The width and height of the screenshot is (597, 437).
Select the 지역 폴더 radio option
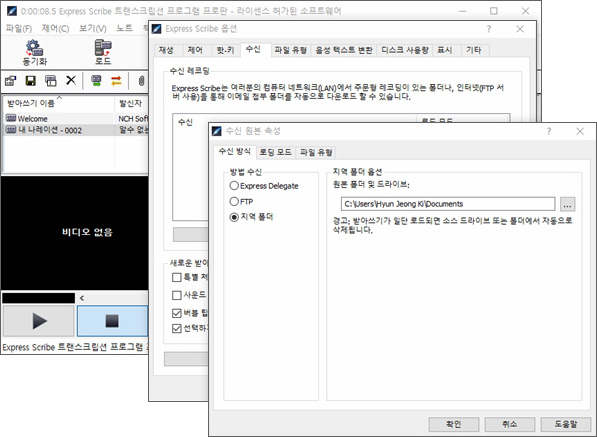coord(234,217)
